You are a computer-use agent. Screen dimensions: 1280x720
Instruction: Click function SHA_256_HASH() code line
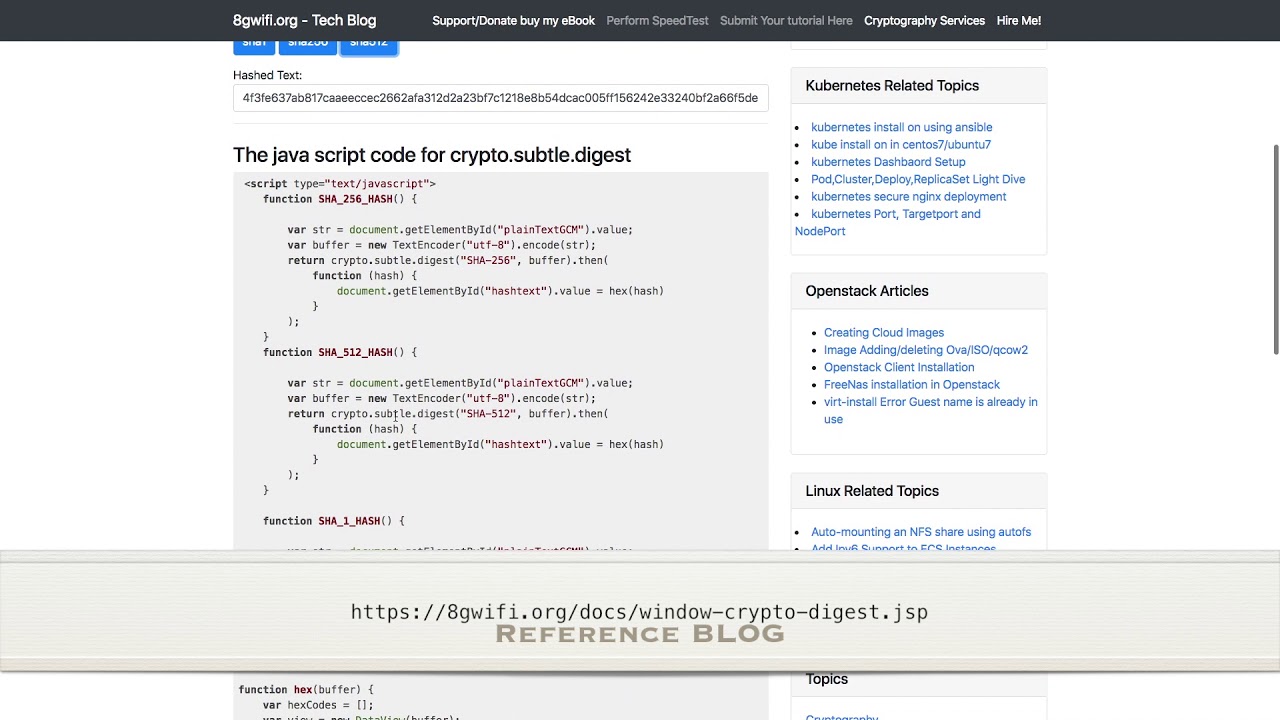click(340, 199)
